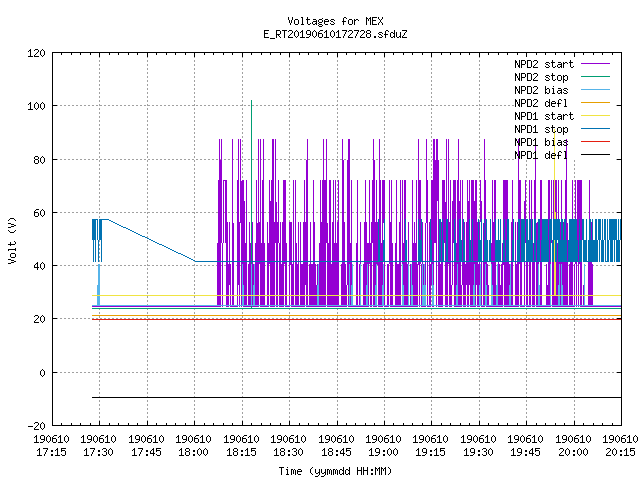
Task: Click the "NPD2 start" legend label
Action: 544,64
